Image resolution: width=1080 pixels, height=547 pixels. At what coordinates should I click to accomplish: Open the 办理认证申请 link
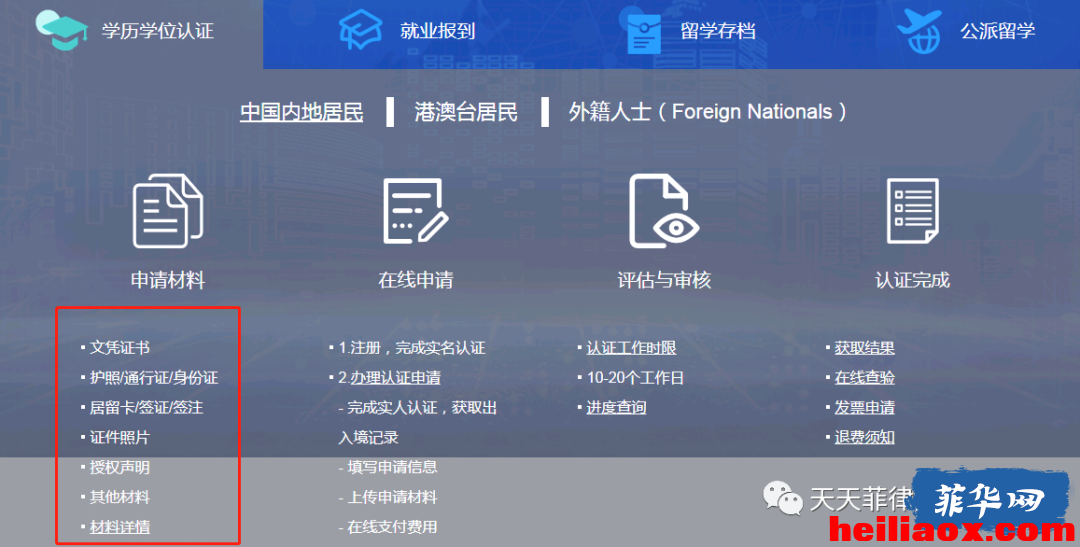pos(395,378)
